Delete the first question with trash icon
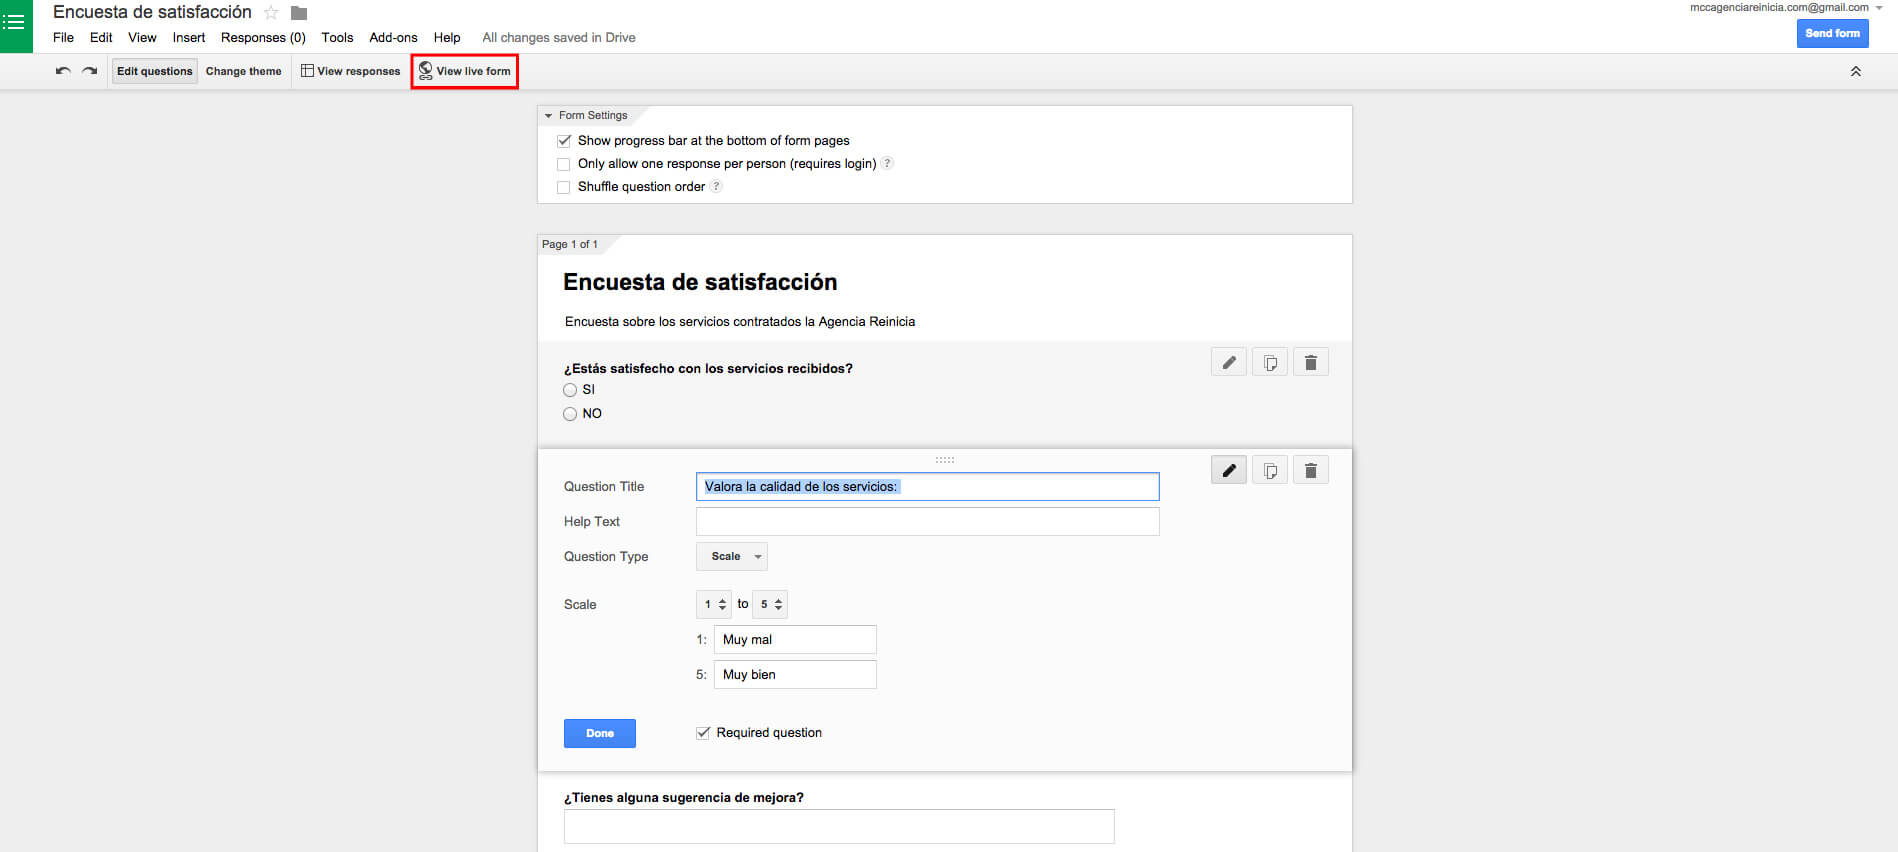 click(1310, 362)
